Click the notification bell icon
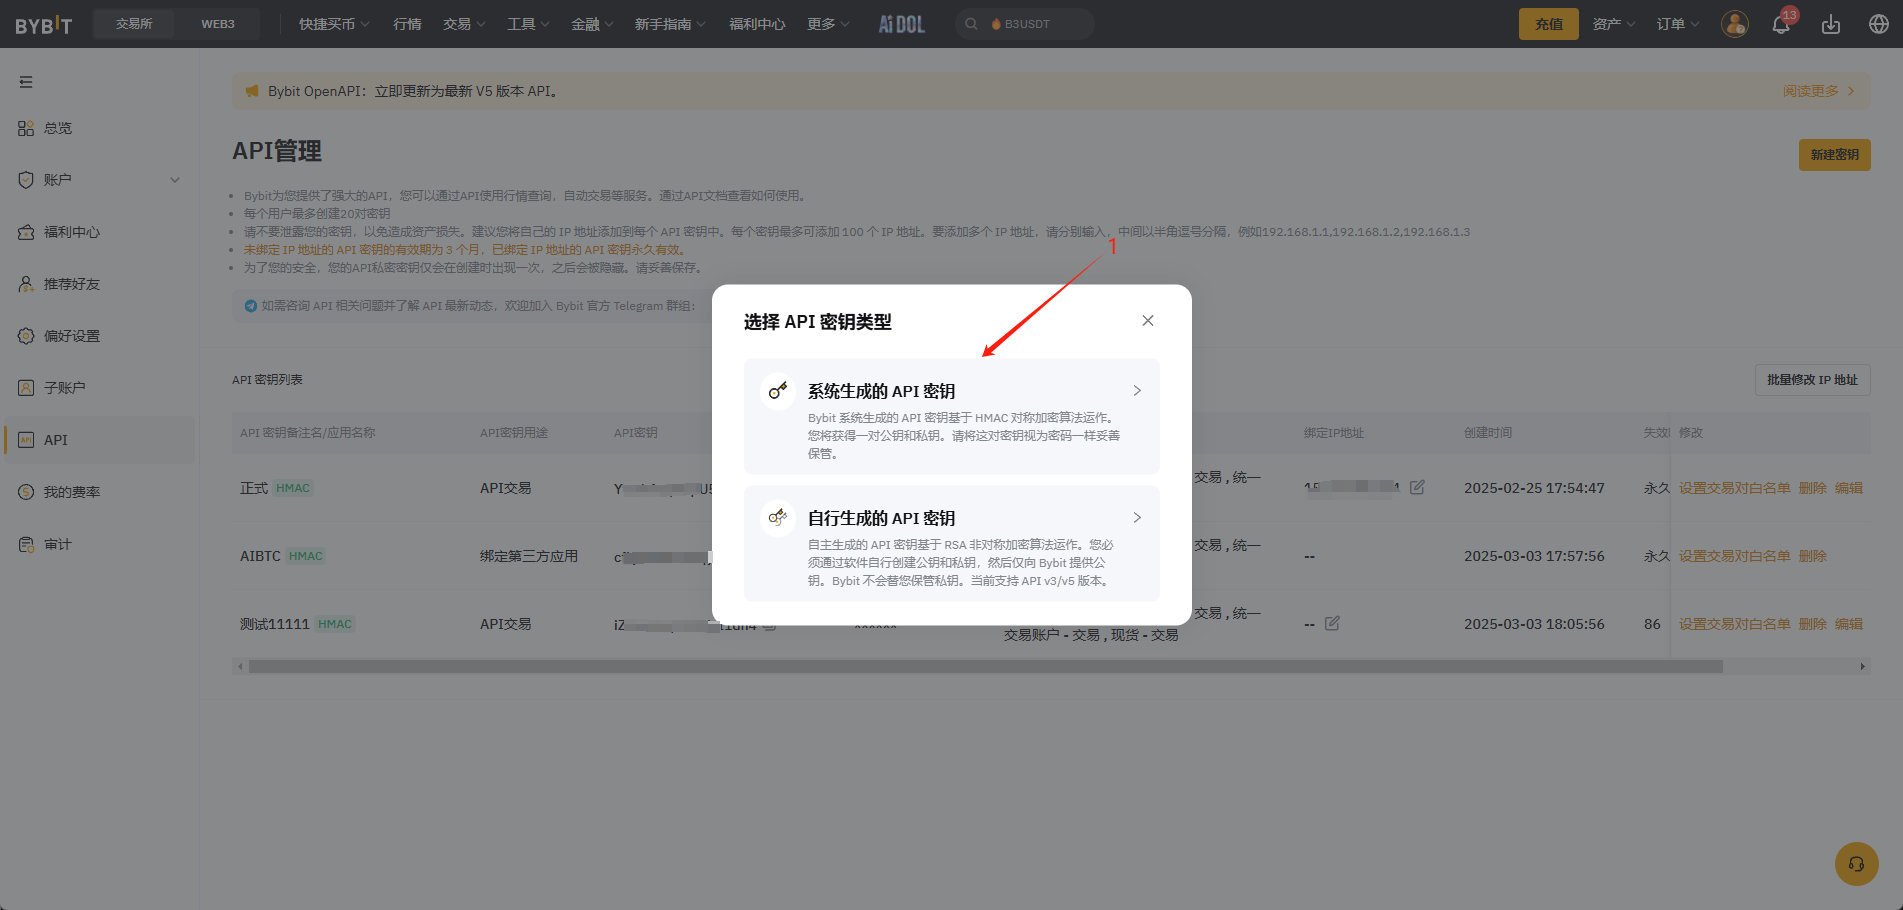Image resolution: width=1903 pixels, height=910 pixels. (x=1781, y=25)
